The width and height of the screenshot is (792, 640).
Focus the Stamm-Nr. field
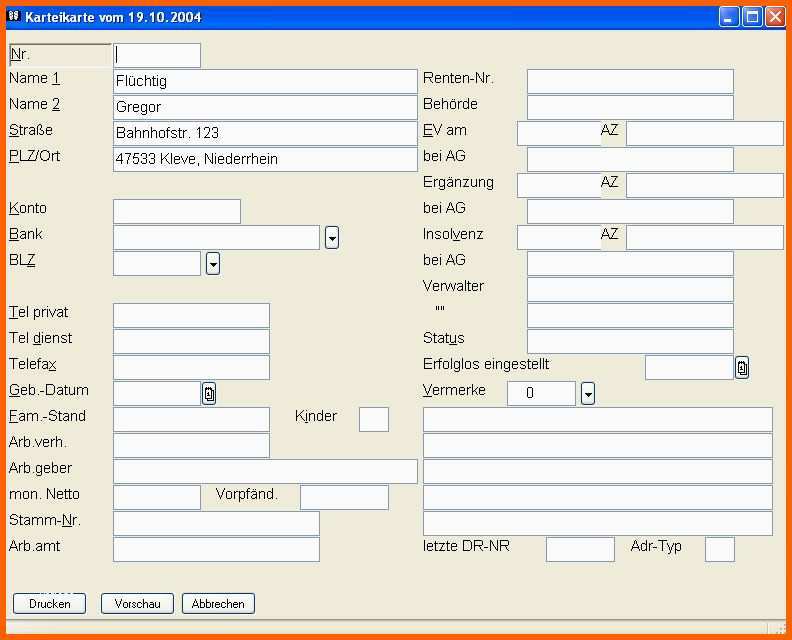pos(217,523)
